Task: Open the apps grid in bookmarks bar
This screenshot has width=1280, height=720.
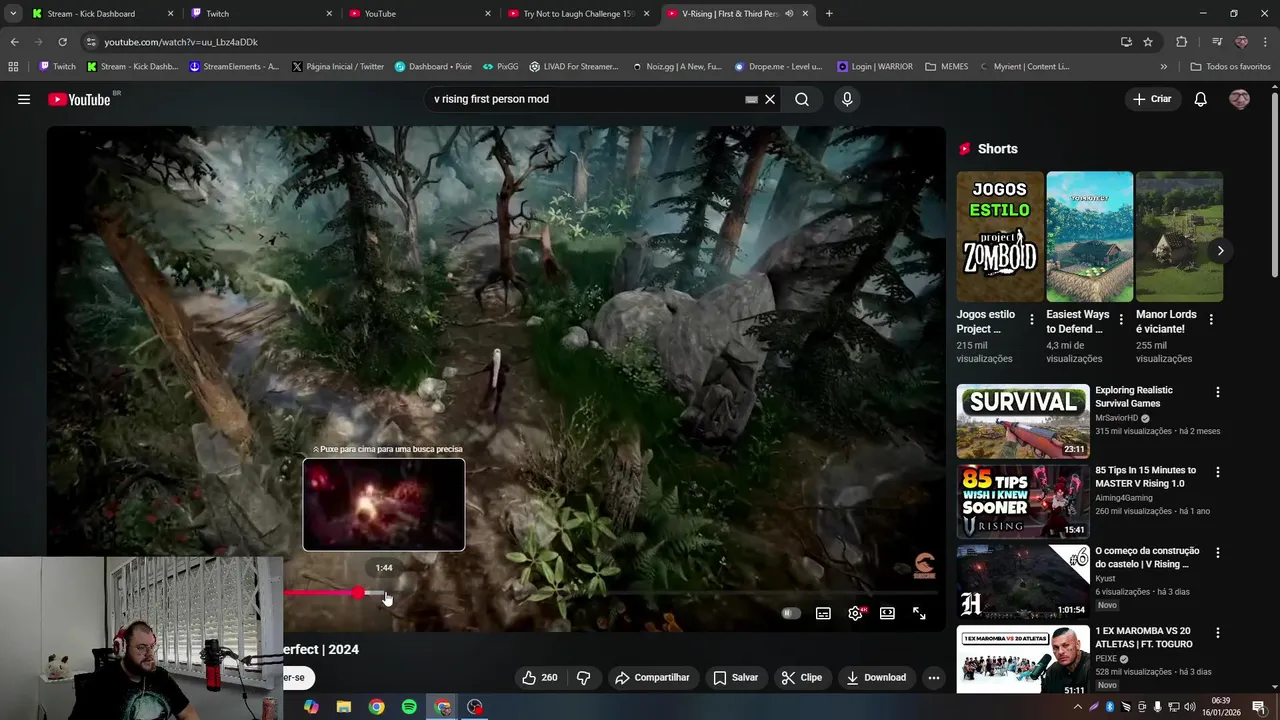Action: (x=13, y=67)
